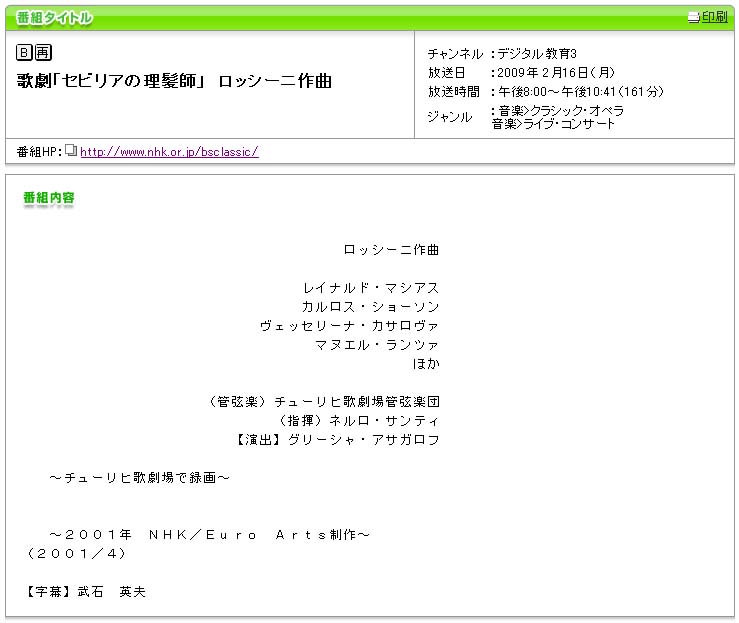Click the printer icon beside 印刷

coord(694,17)
